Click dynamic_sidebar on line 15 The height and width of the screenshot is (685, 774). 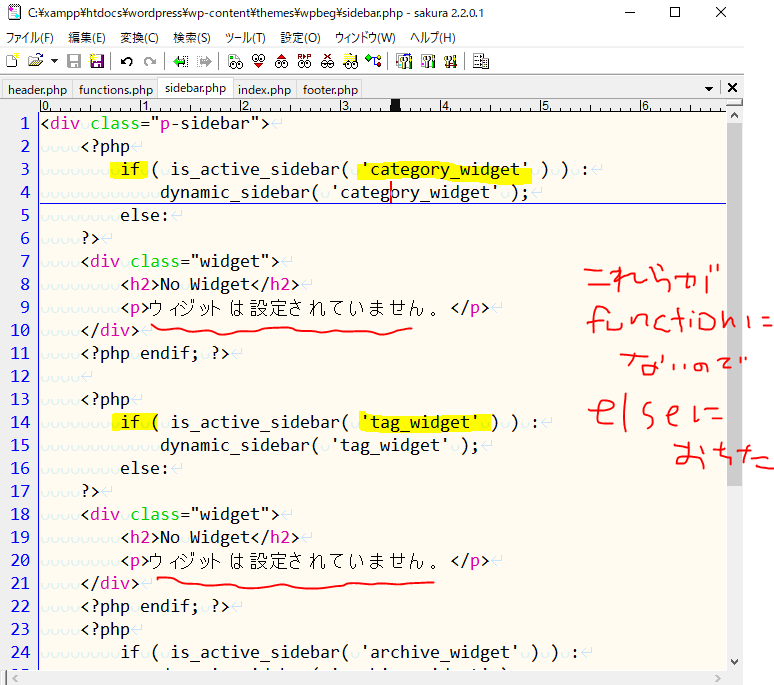(235, 445)
